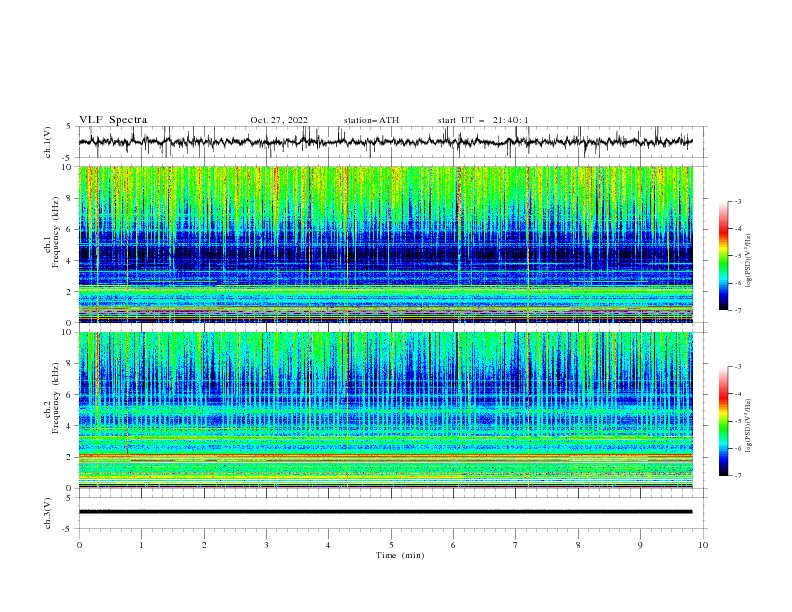This screenshot has height=612, width=792.
Task: Click the "-5" tick on upper color bar
Action: 737,256
